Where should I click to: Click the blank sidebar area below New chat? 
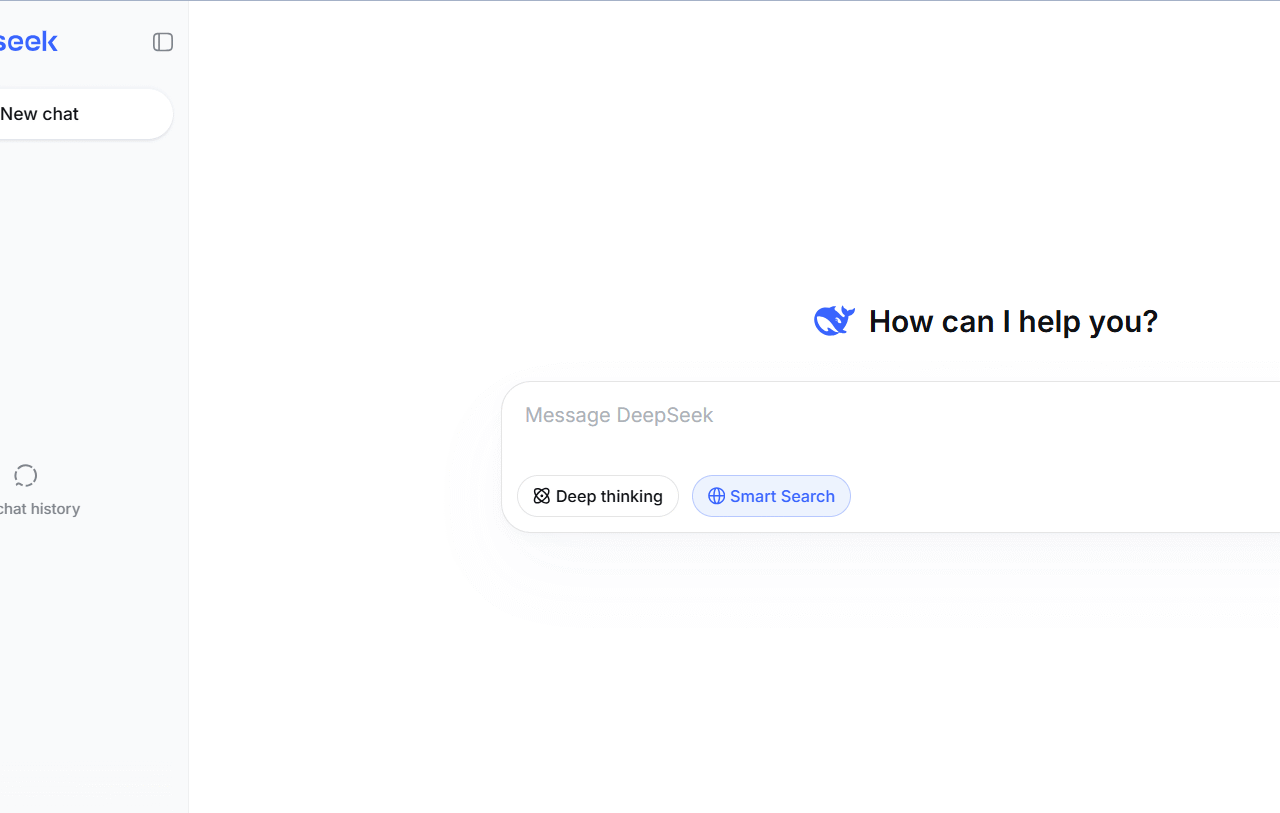click(x=90, y=280)
